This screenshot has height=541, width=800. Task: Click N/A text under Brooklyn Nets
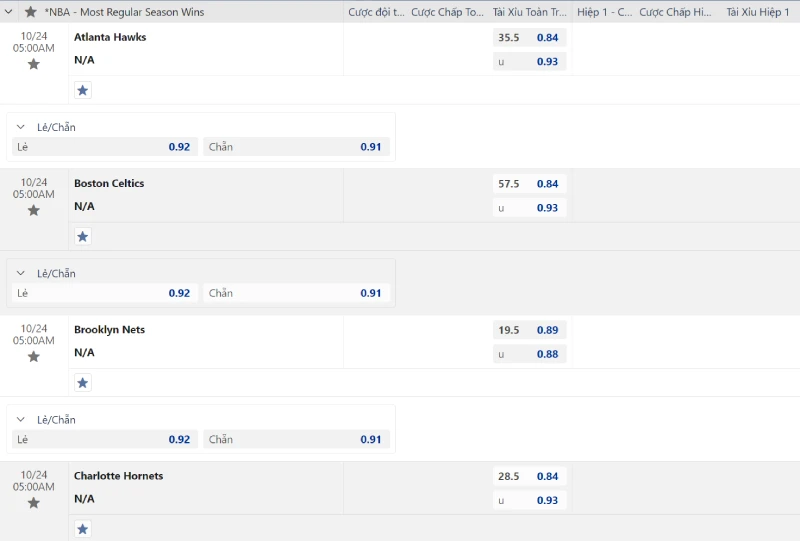[84, 353]
